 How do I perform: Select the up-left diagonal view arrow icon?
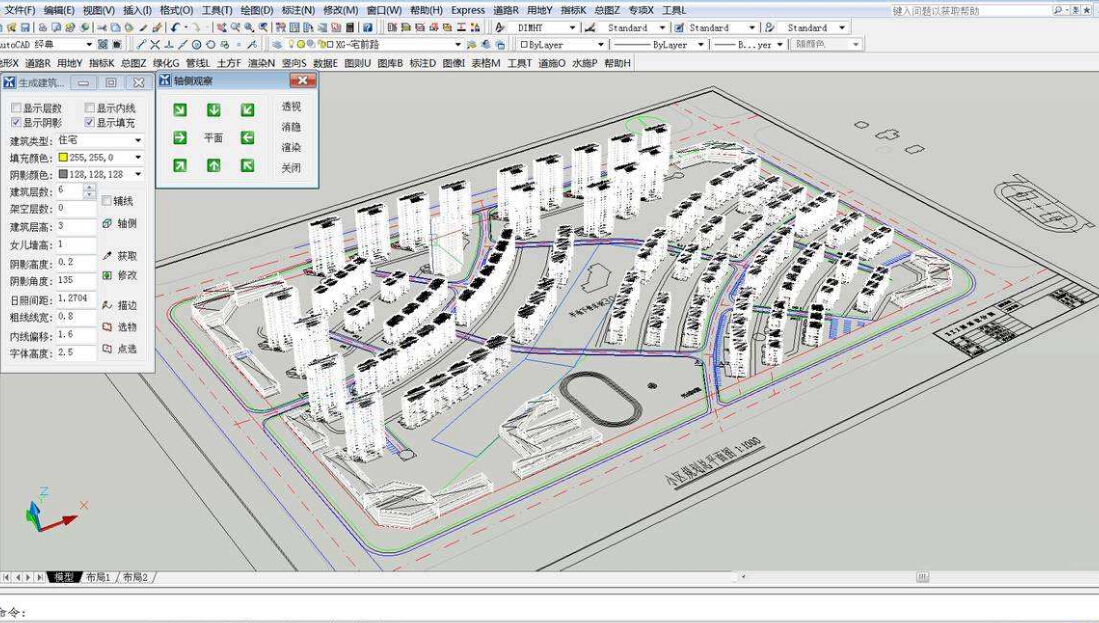click(247, 165)
